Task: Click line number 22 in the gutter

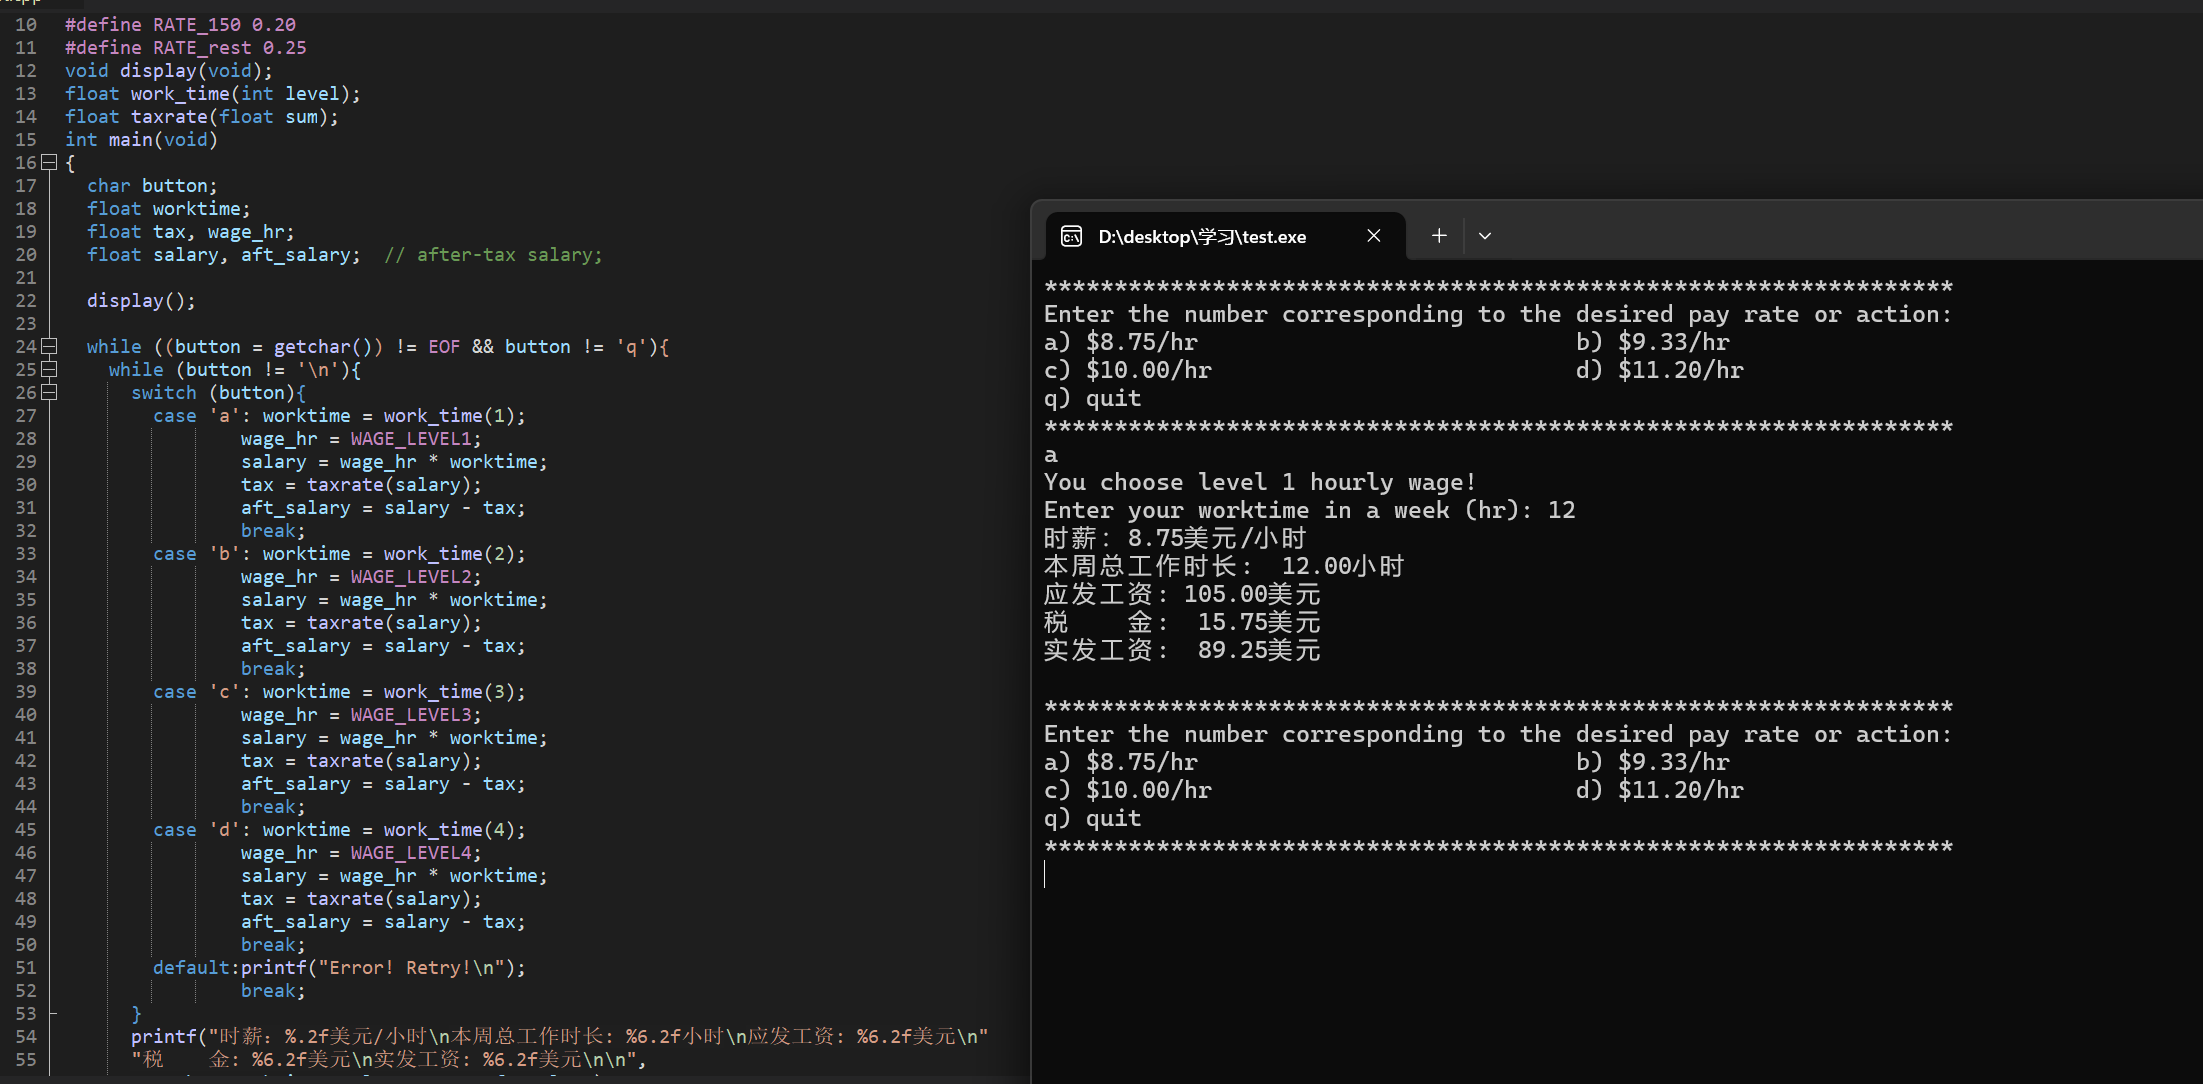Action: [x=26, y=300]
